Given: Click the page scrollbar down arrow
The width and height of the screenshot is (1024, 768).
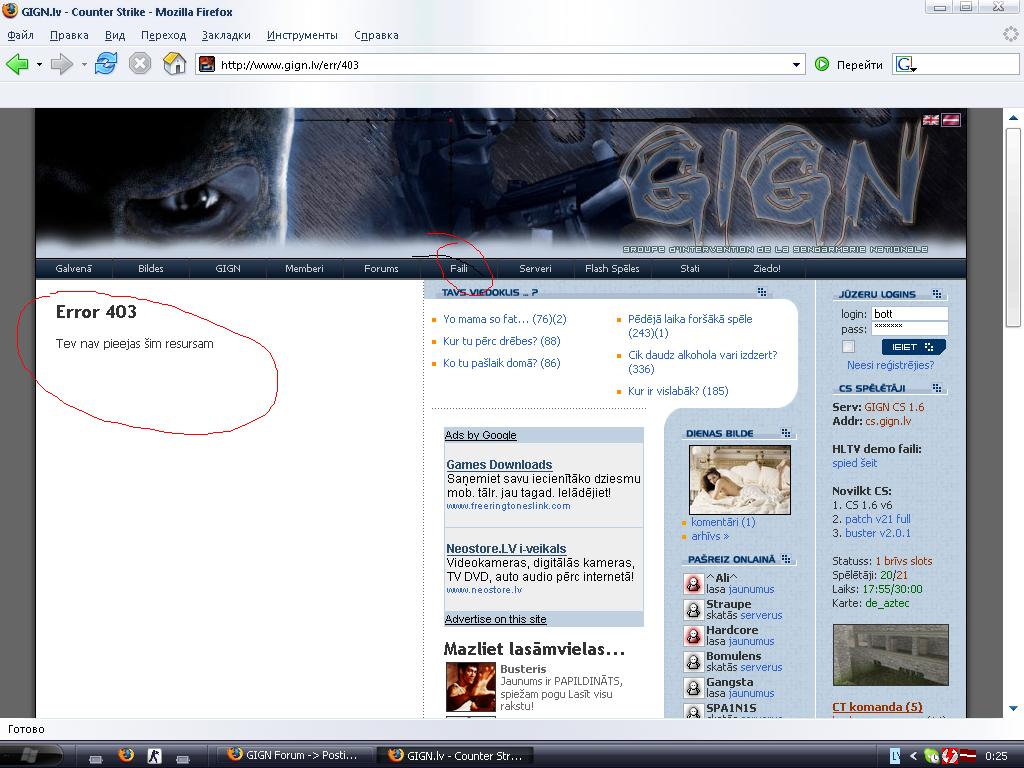Looking at the screenshot, I should [x=1013, y=708].
